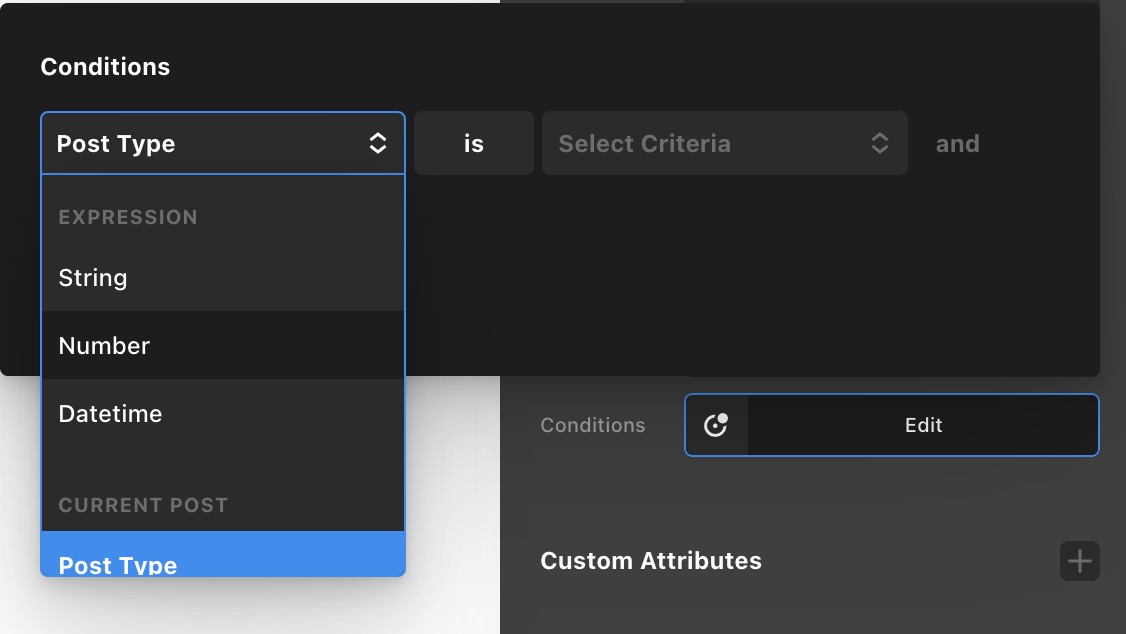Pick Datetime from the expression options
Image resolution: width=1126 pixels, height=634 pixels.
[x=223, y=414]
